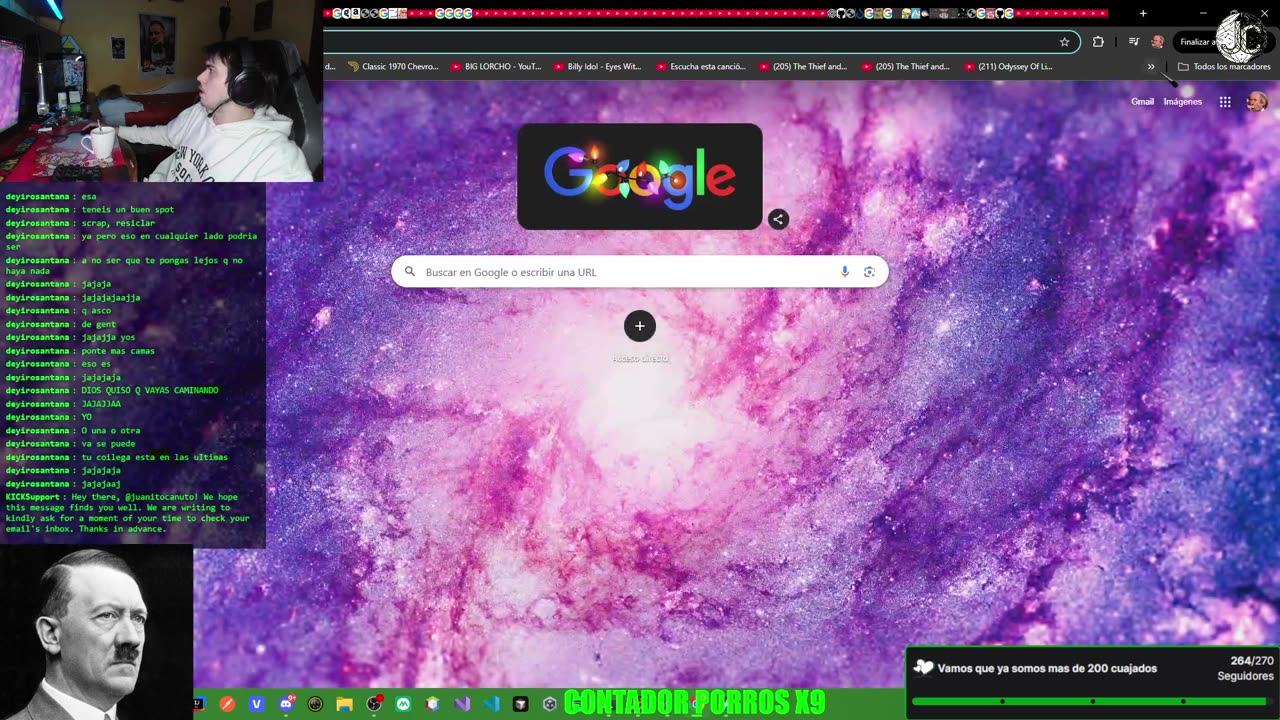This screenshot has width=1280, height=720.
Task: Launch Visual Studio from the taskbar
Action: click(x=462, y=704)
